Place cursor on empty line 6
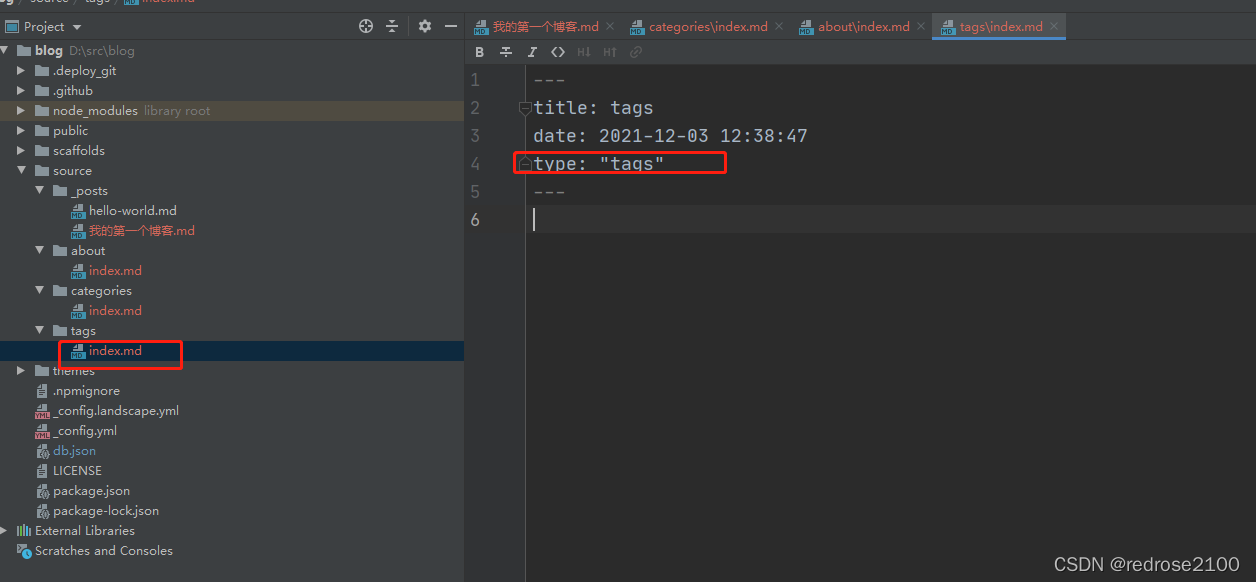This screenshot has height=582, width=1256. (890, 220)
